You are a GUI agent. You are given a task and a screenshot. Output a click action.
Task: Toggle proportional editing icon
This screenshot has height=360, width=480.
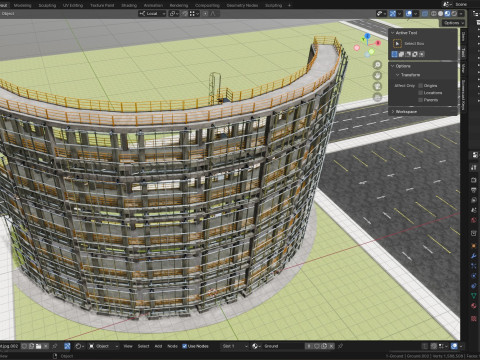(205, 14)
